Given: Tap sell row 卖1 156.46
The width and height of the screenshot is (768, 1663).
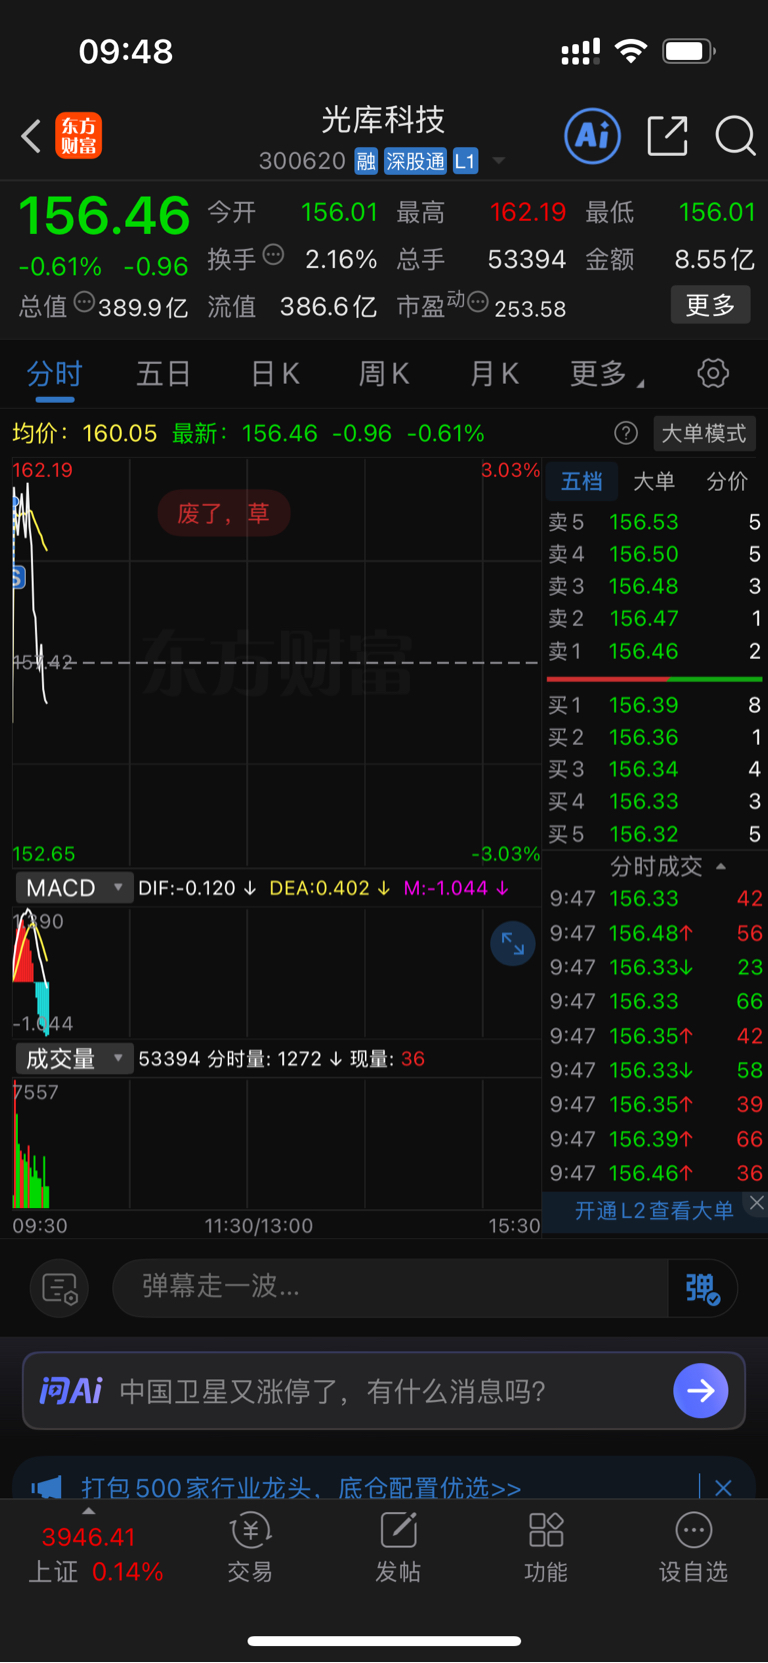Looking at the screenshot, I should (655, 651).
